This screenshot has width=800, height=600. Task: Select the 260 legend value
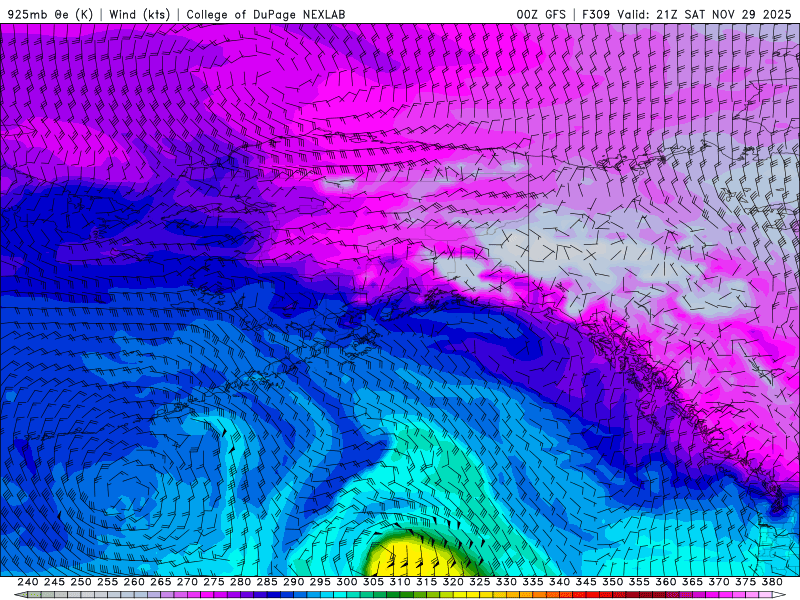[x=134, y=582]
